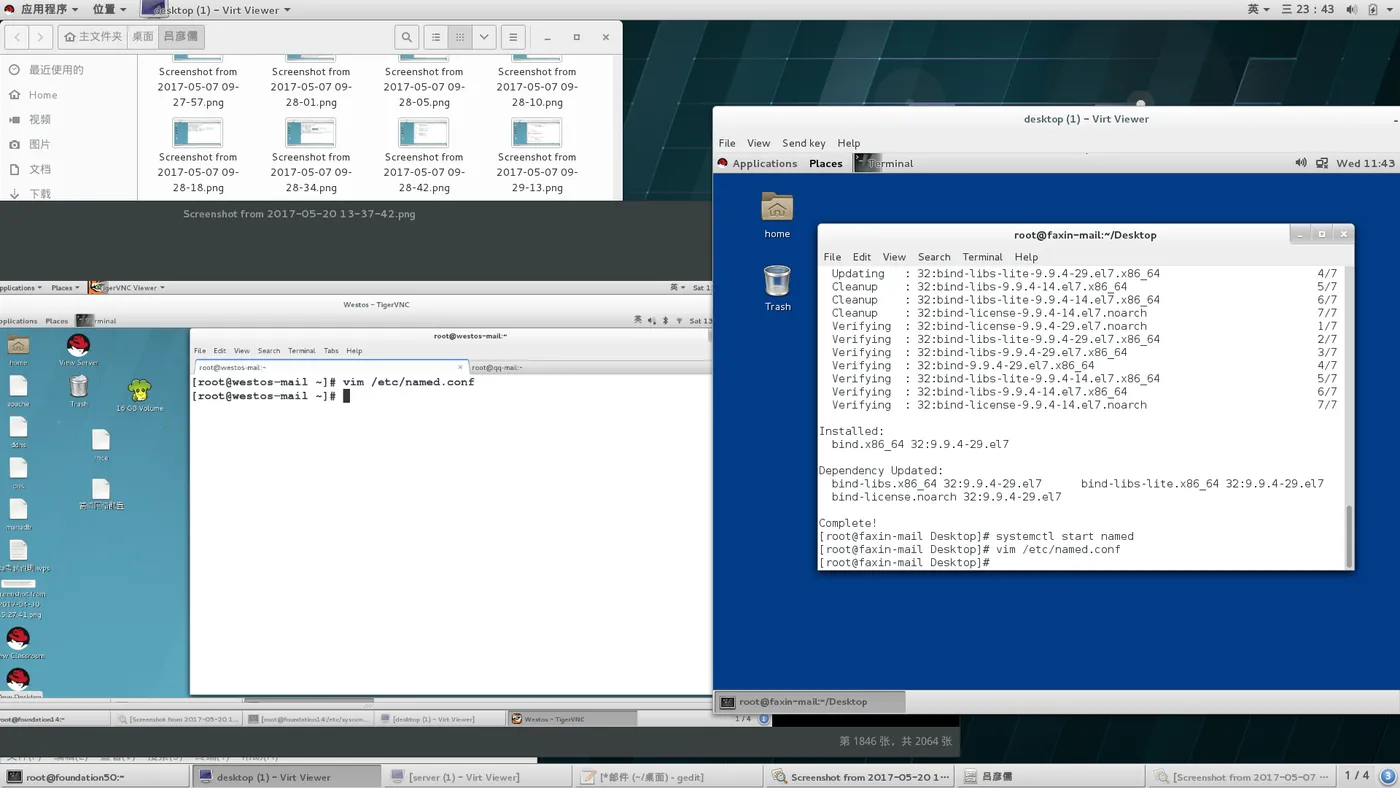Screen dimensions: 1400x788
Task: Open the Trash desktop icon in guest
Action: point(777,288)
